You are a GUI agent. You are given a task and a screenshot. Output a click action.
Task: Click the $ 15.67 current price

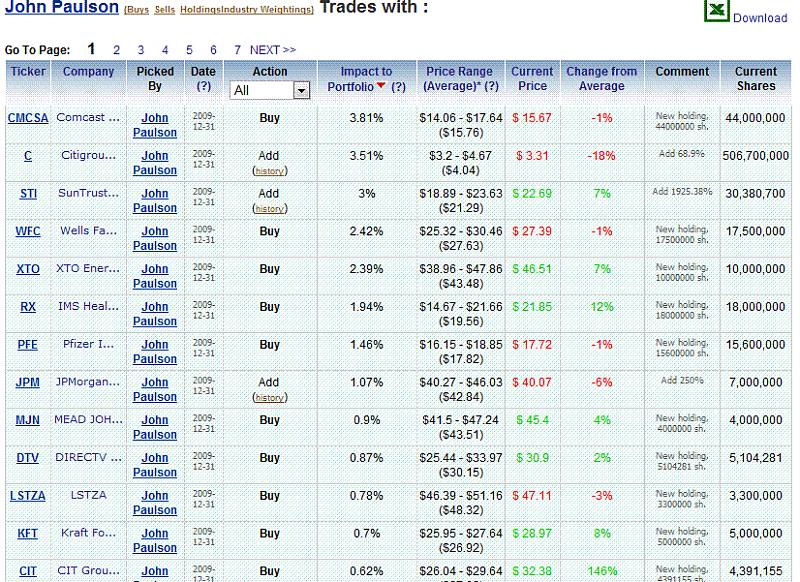532,118
